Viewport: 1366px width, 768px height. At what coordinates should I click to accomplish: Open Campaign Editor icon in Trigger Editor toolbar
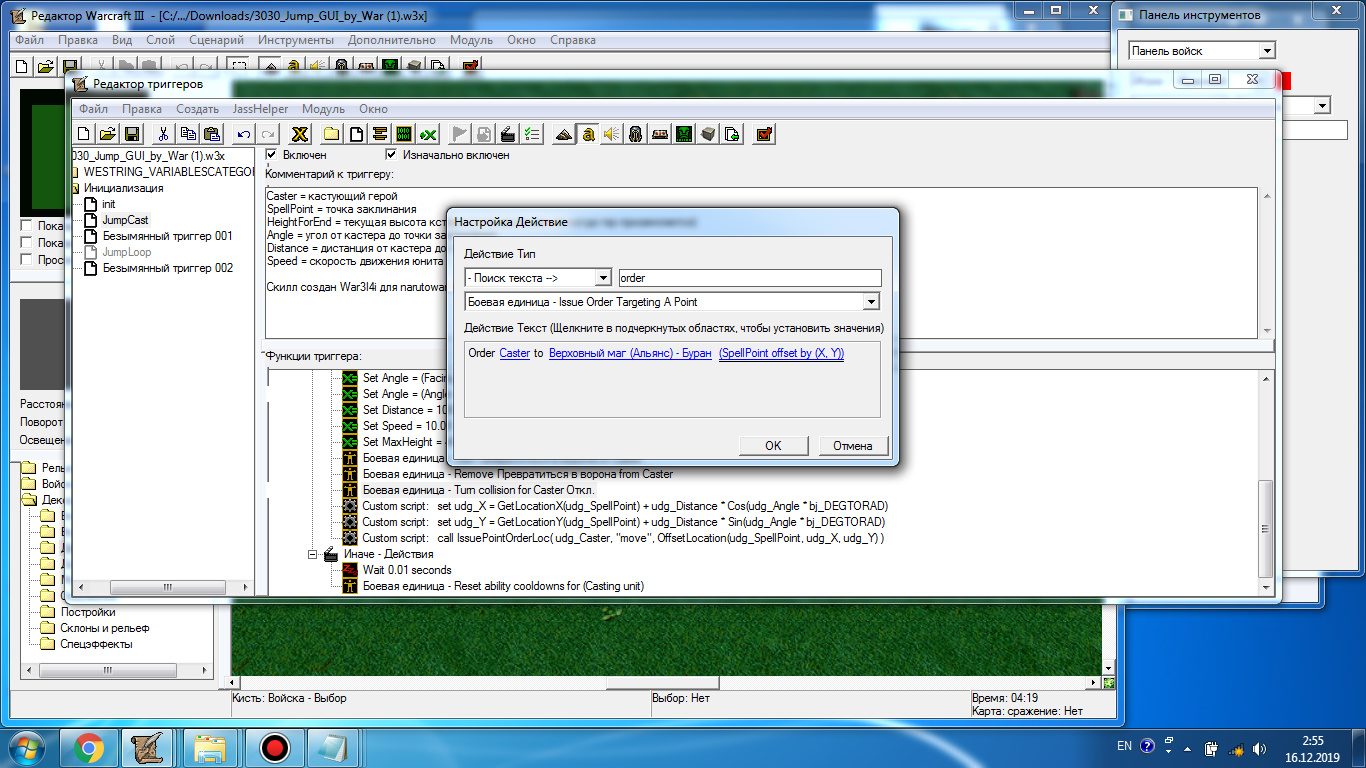point(660,134)
